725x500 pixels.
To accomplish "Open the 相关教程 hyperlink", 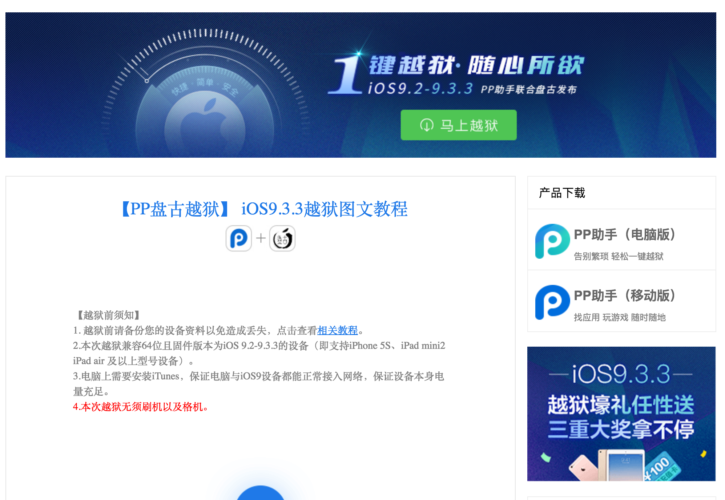I will tap(338, 330).
